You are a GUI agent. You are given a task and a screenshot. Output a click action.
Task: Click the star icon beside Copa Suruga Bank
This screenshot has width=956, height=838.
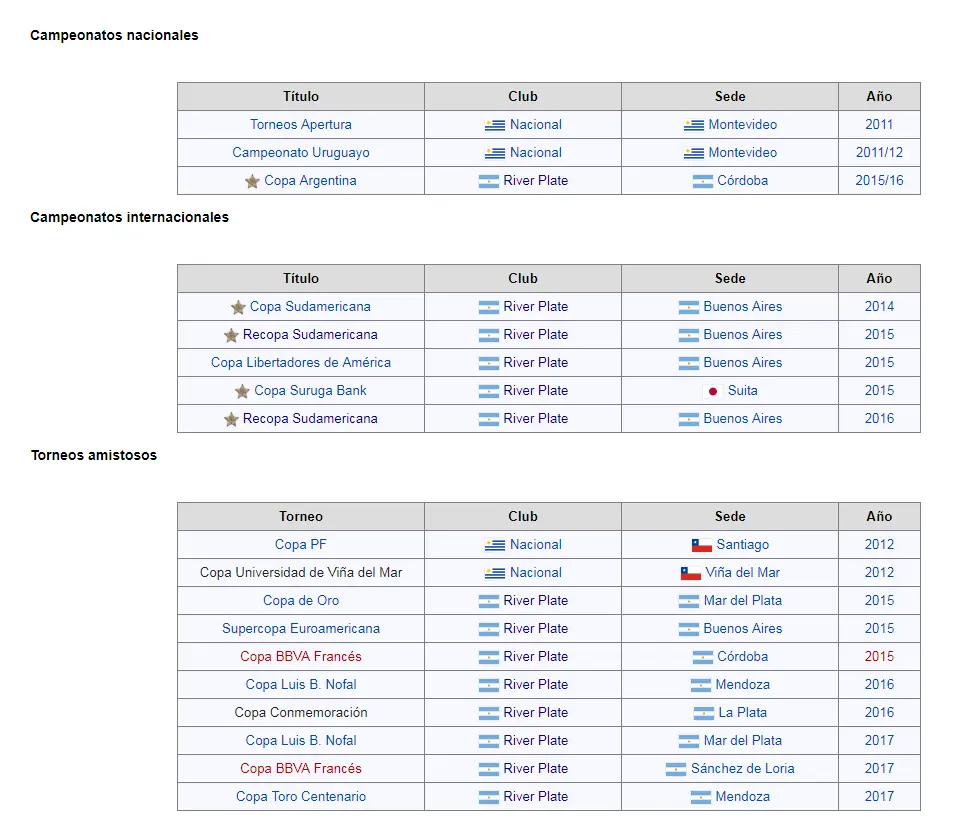click(243, 391)
